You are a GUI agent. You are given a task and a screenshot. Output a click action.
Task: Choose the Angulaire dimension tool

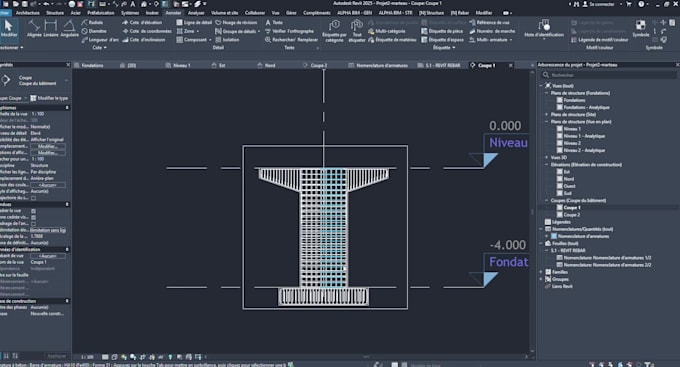click(69, 29)
